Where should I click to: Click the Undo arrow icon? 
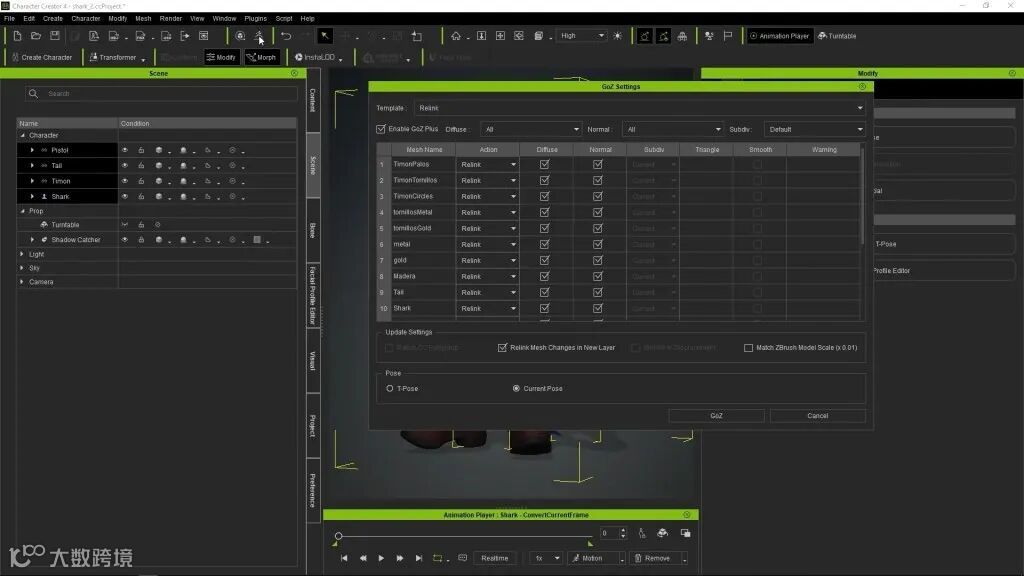tap(286, 36)
